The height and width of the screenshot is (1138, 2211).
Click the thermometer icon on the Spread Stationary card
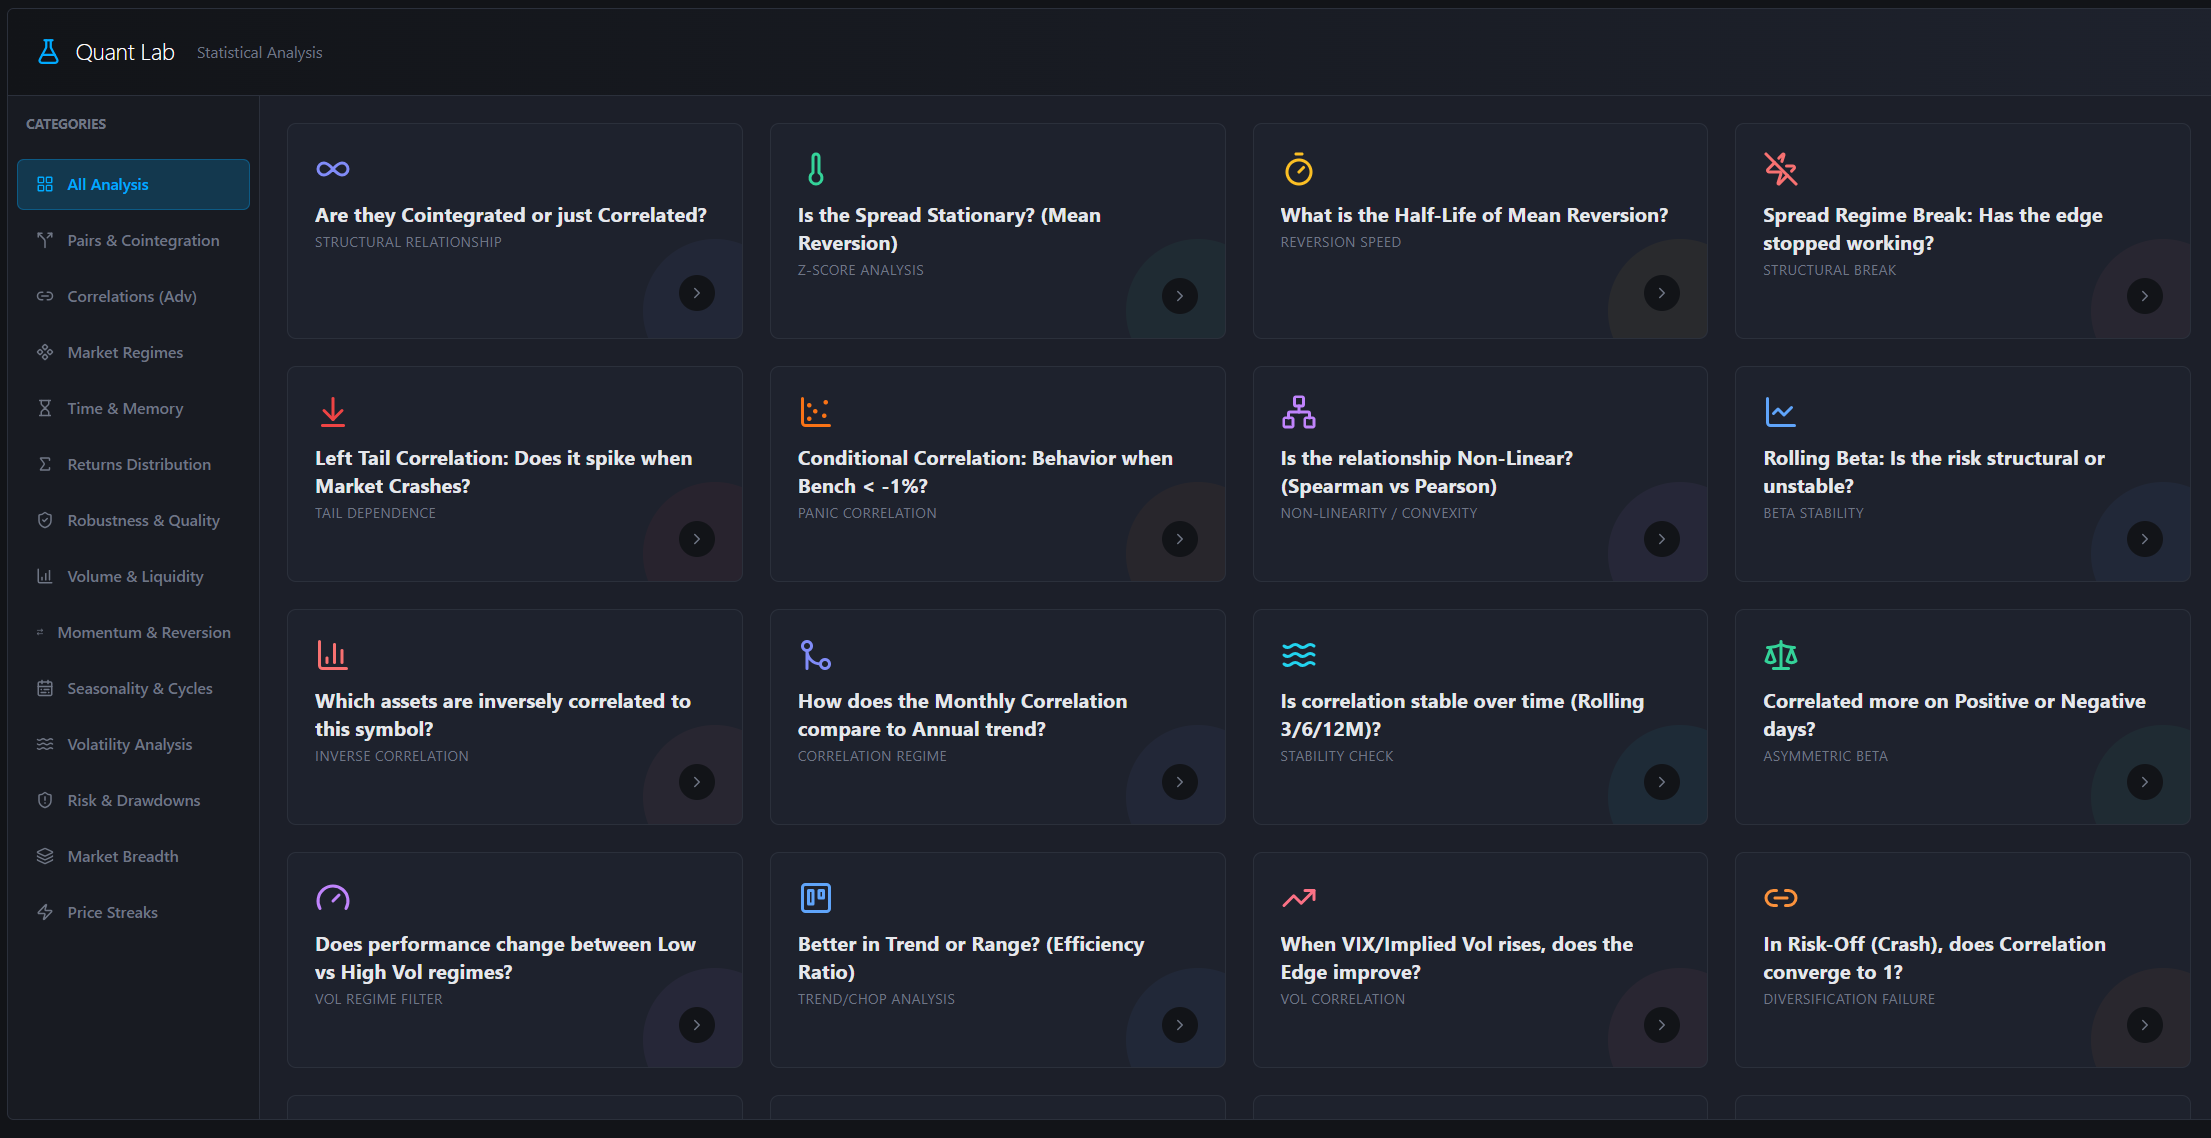click(816, 169)
